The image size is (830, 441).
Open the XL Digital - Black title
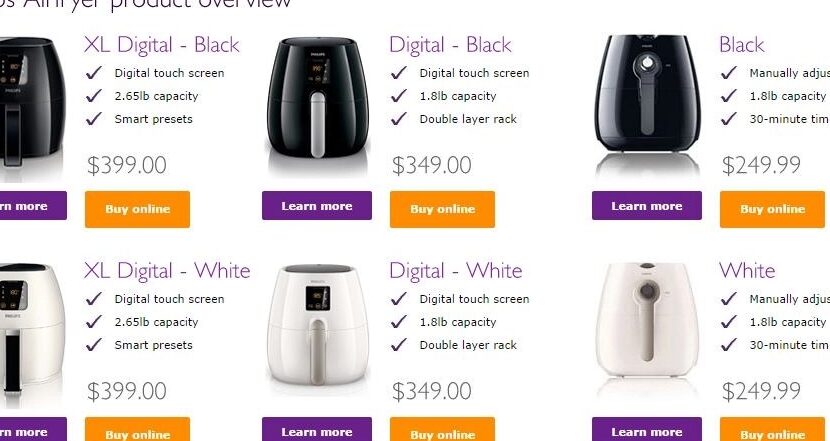161,44
